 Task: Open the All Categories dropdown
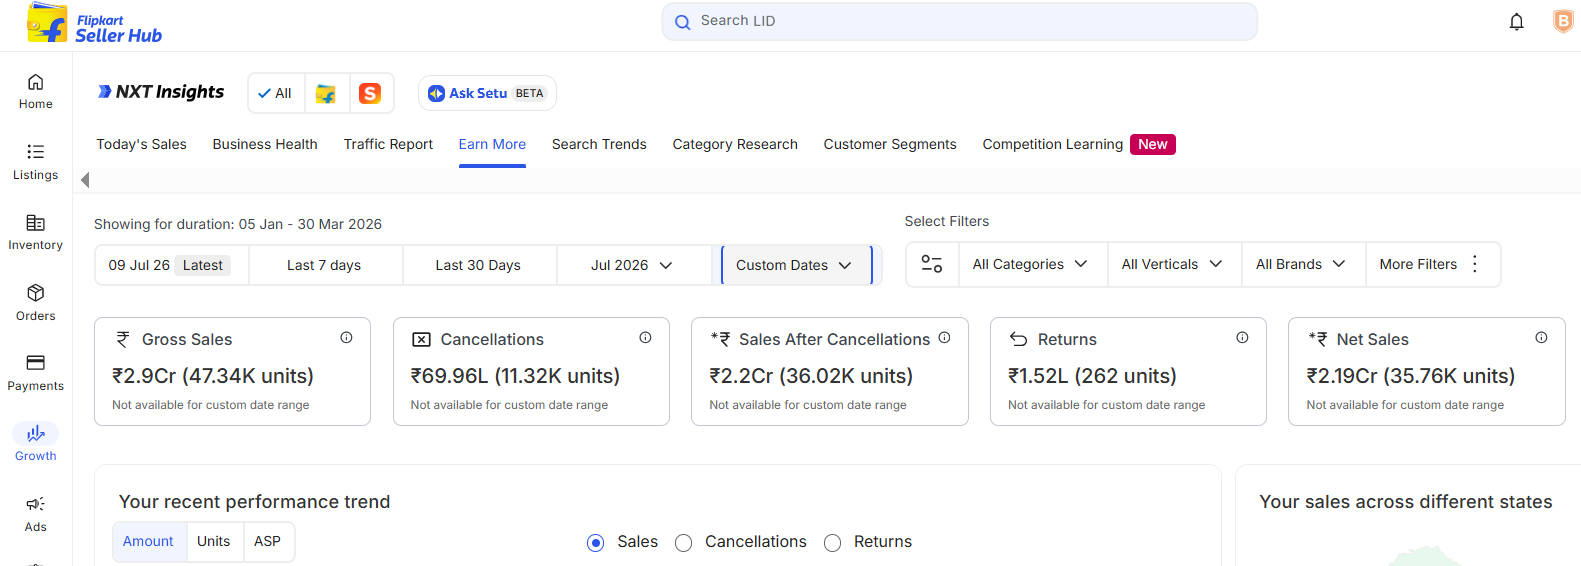click(1031, 264)
